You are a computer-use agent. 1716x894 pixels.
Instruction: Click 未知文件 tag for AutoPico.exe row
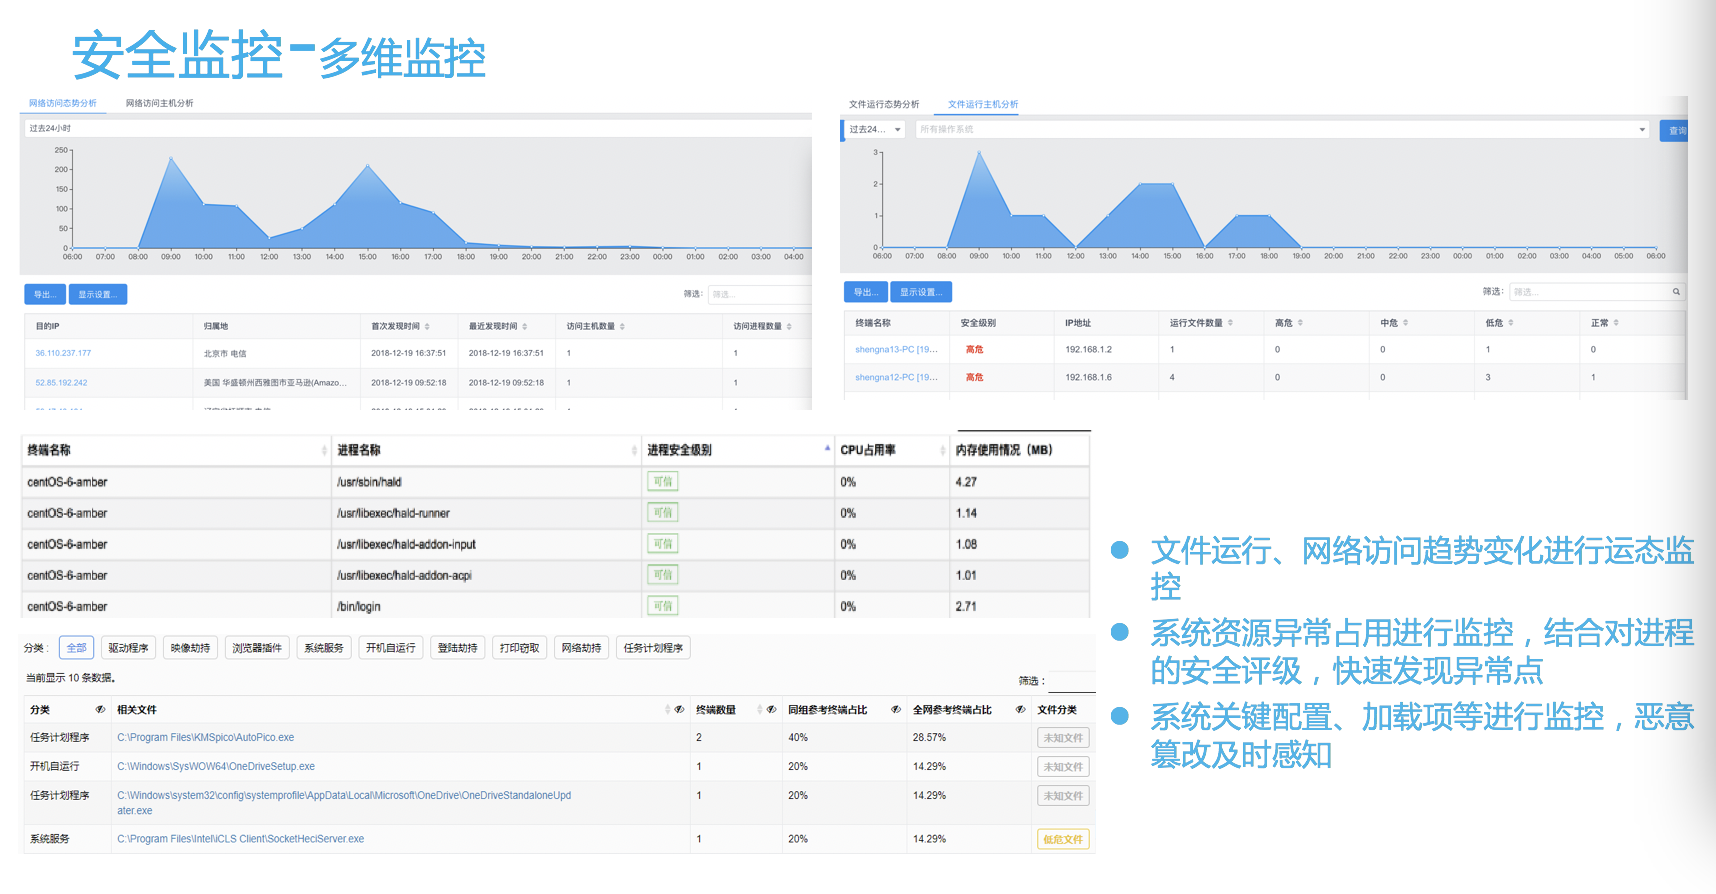tap(1063, 738)
